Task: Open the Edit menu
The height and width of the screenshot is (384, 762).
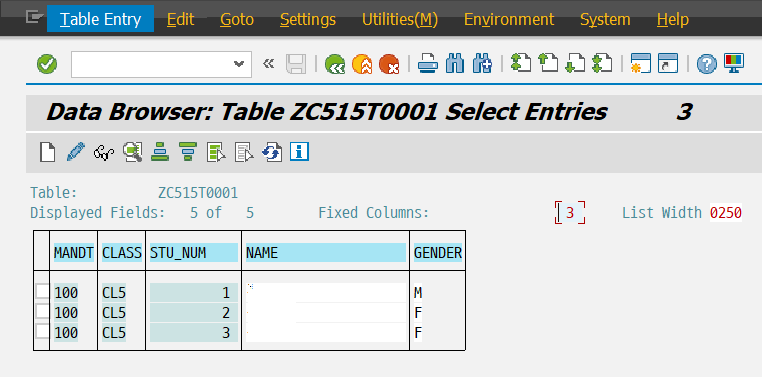Action: click(180, 19)
